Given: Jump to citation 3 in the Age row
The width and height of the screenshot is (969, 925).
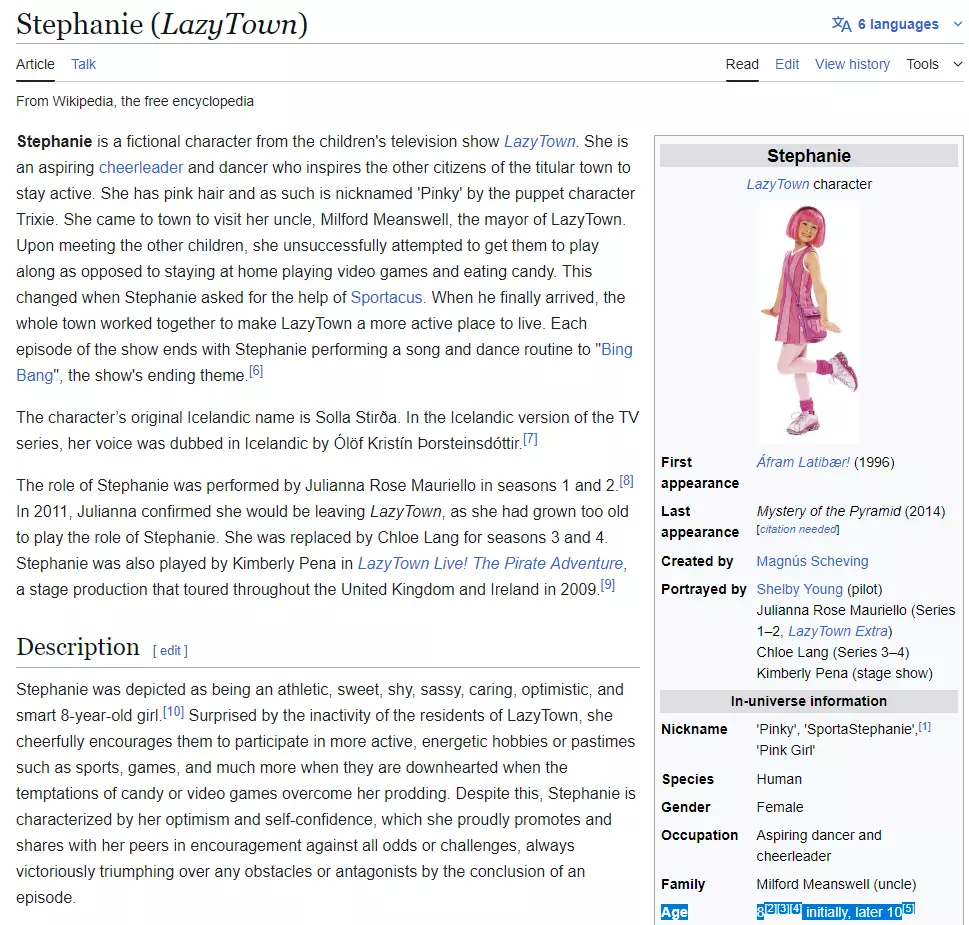Looking at the screenshot, I should click(x=783, y=909).
